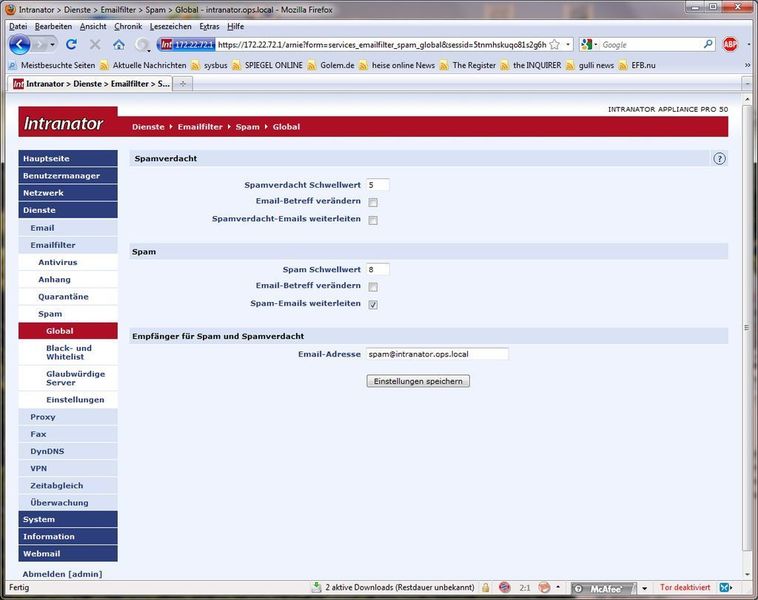Click the search magnifier icon
This screenshot has width=758, height=600.
click(708, 44)
